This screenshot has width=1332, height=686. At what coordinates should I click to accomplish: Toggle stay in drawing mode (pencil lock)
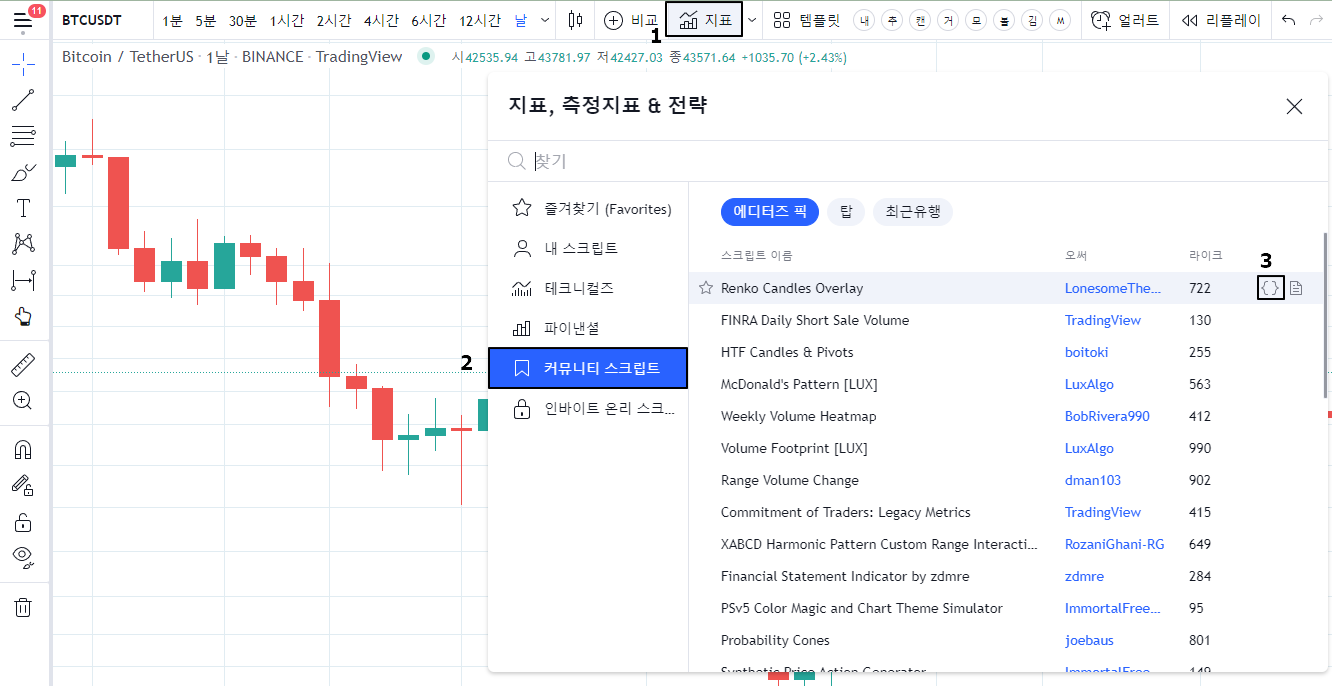pyautogui.click(x=23, y=485)
